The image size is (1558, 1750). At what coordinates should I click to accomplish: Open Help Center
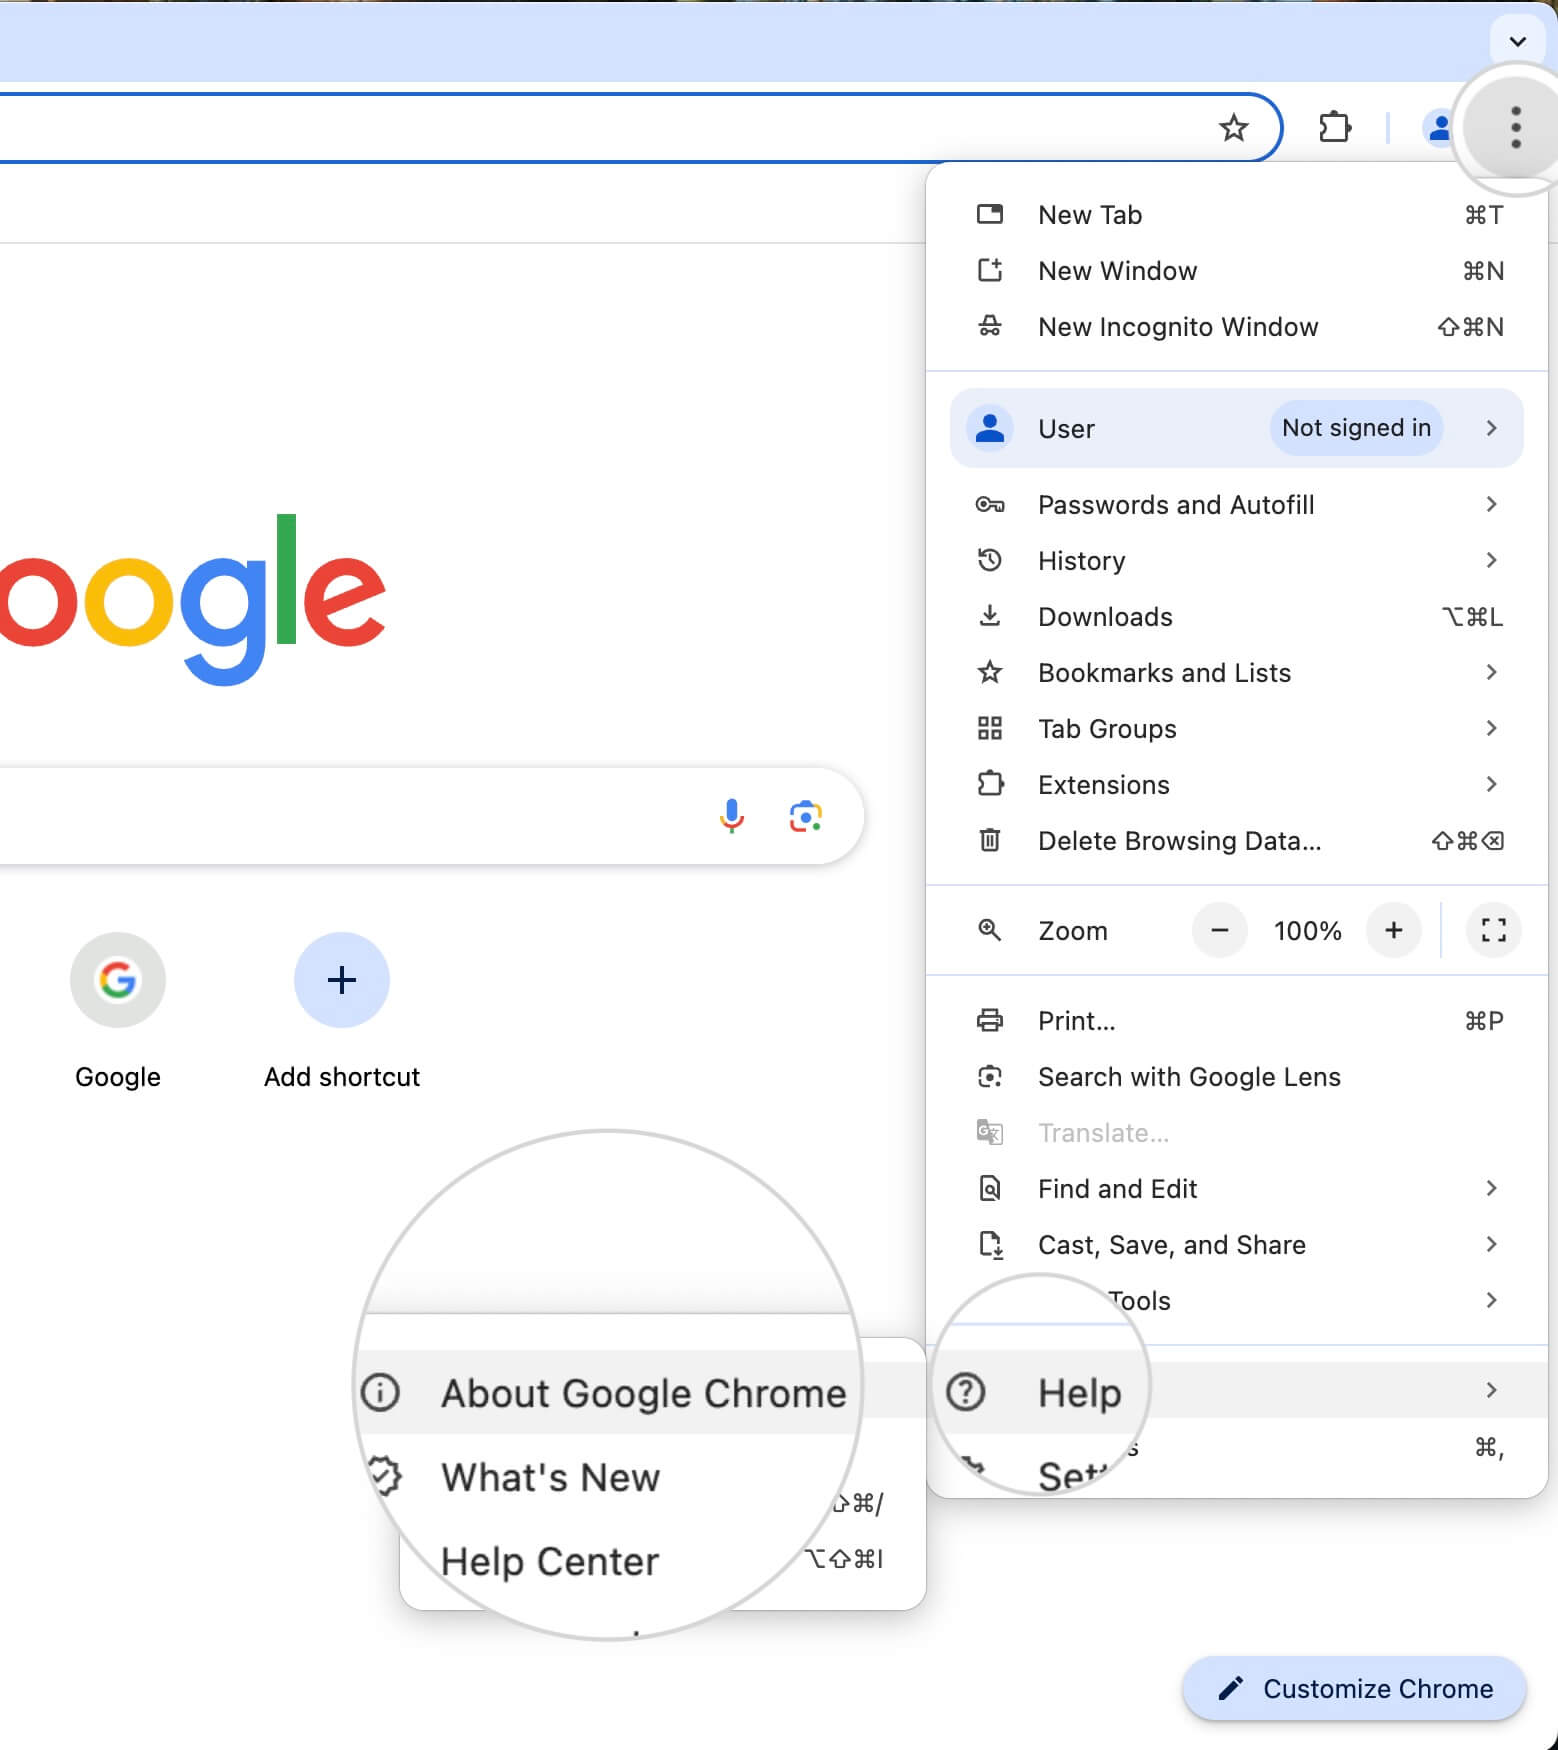tap(550, 1561)
